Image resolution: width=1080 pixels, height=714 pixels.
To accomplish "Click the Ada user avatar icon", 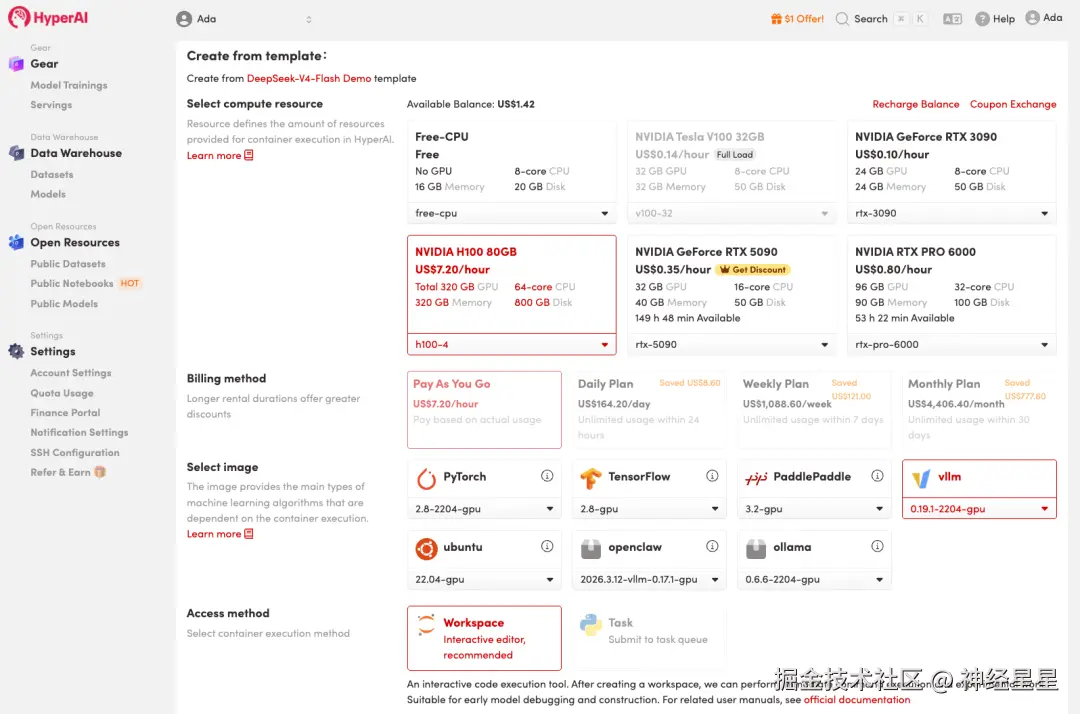I will [1032, 18].
